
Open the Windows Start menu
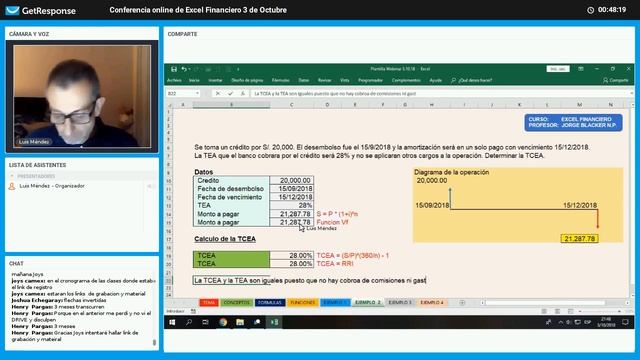tap(172, 322)
